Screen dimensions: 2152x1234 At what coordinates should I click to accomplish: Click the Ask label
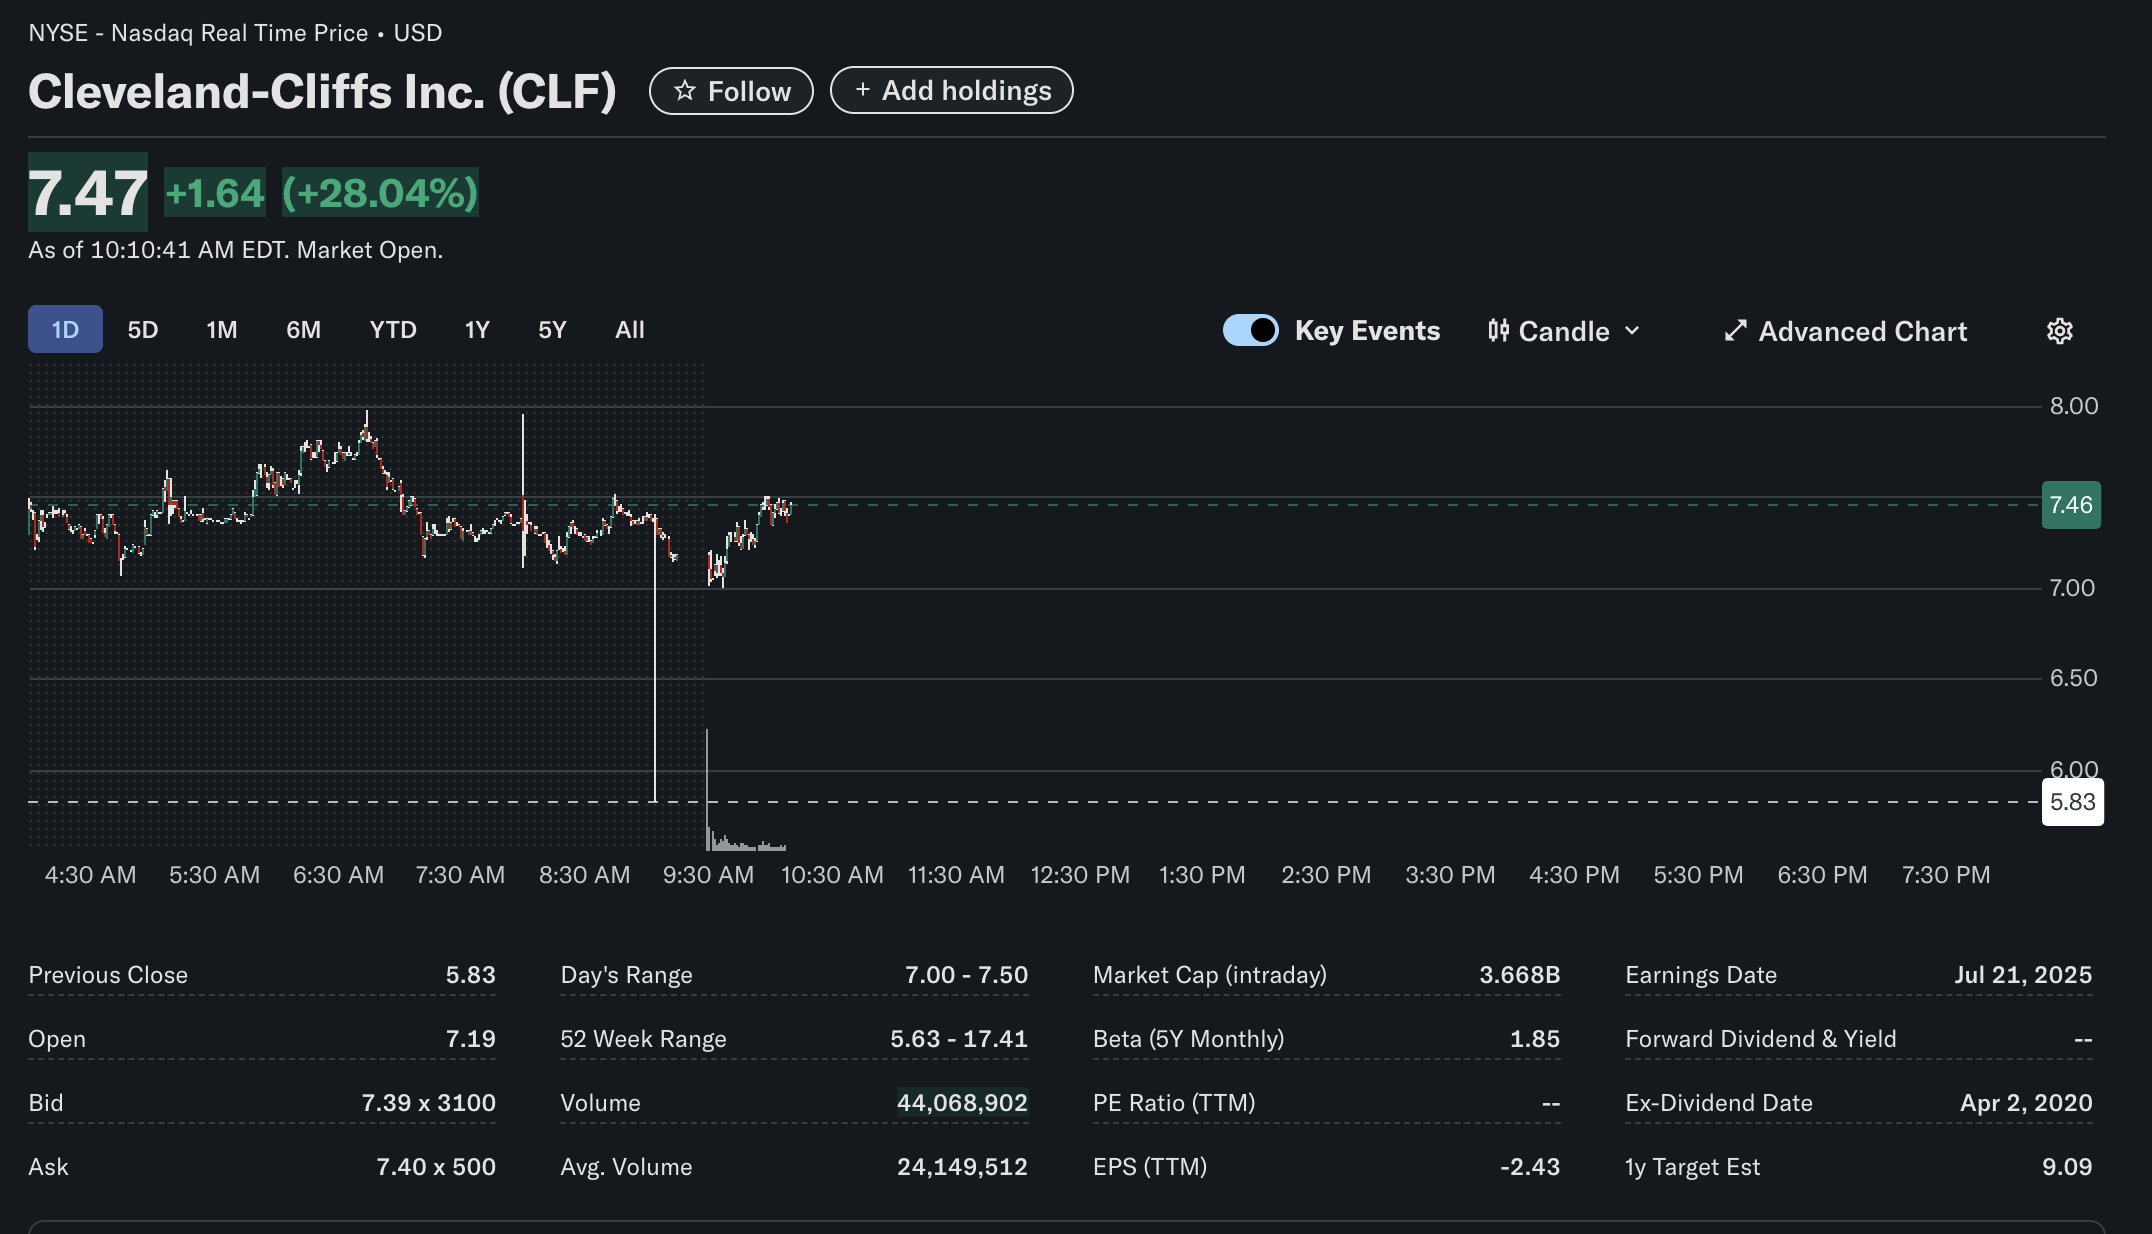(48, 1167)
